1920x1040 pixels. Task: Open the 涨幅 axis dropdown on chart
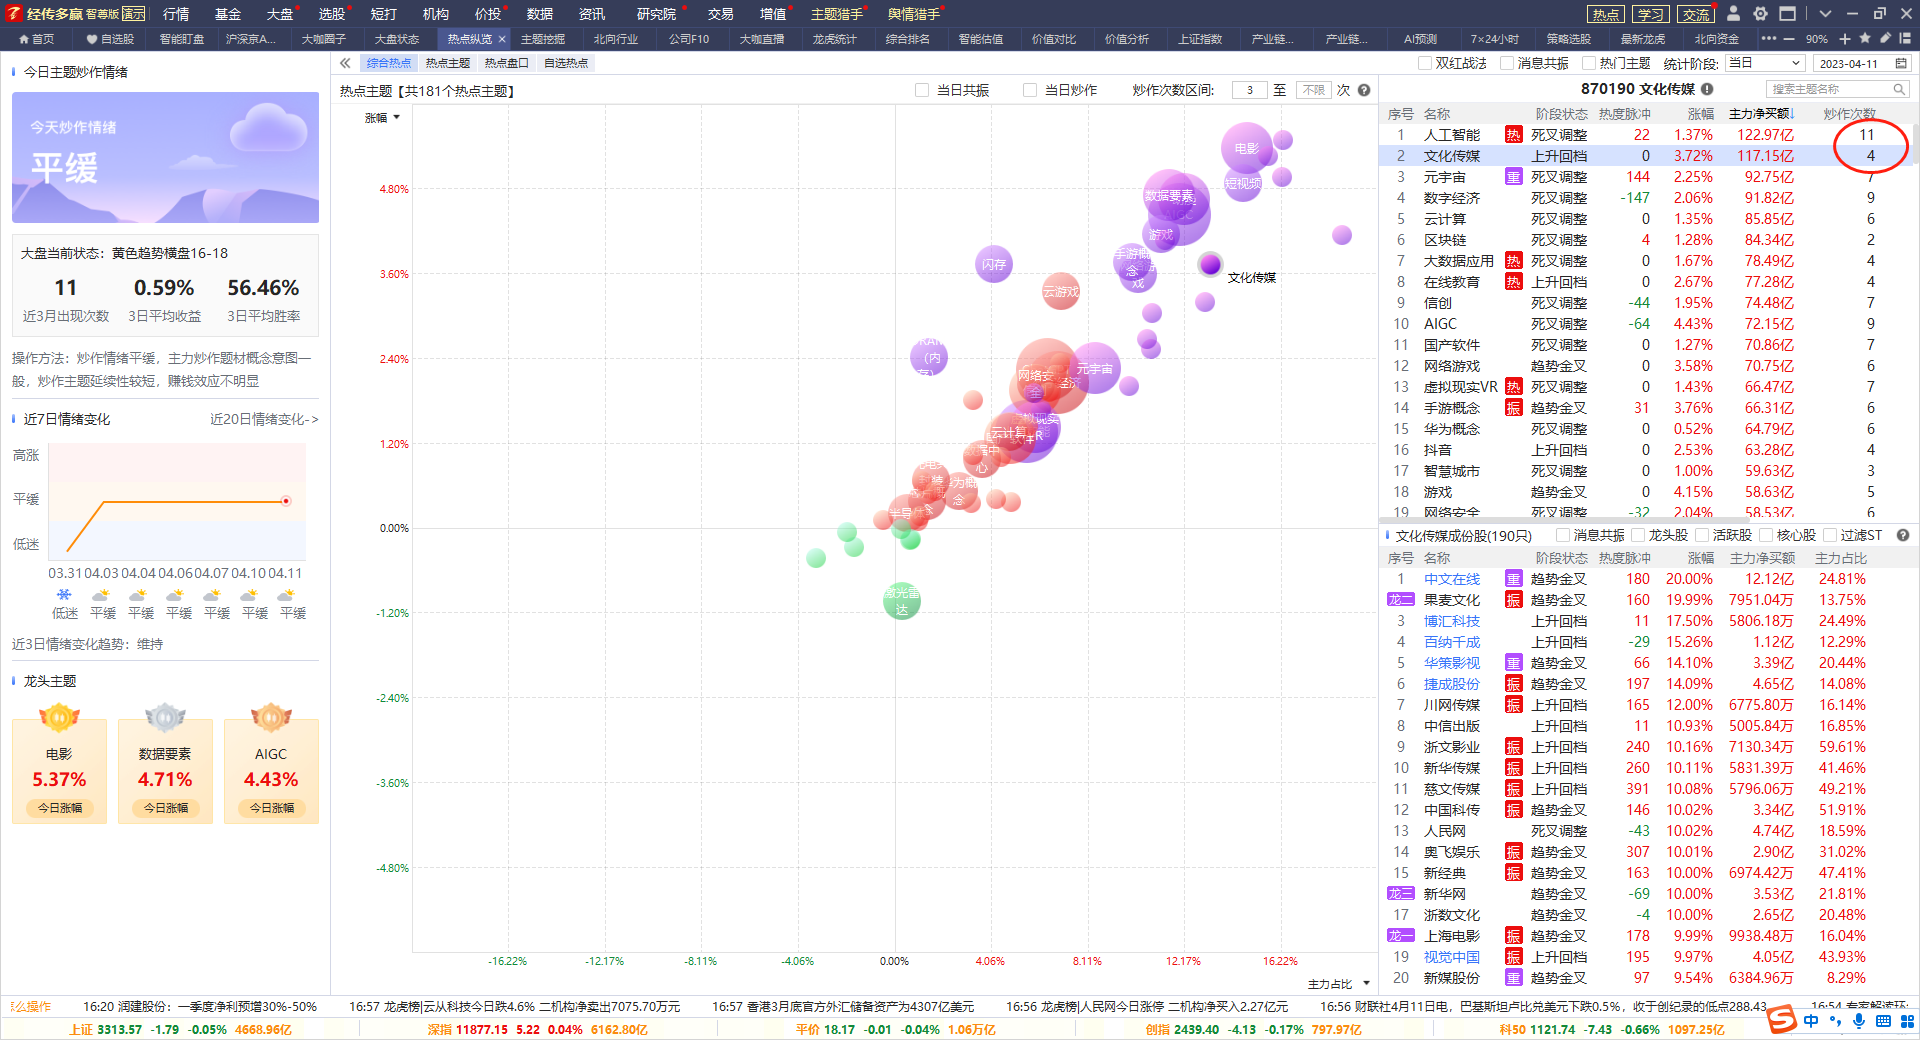pos(383,118)
